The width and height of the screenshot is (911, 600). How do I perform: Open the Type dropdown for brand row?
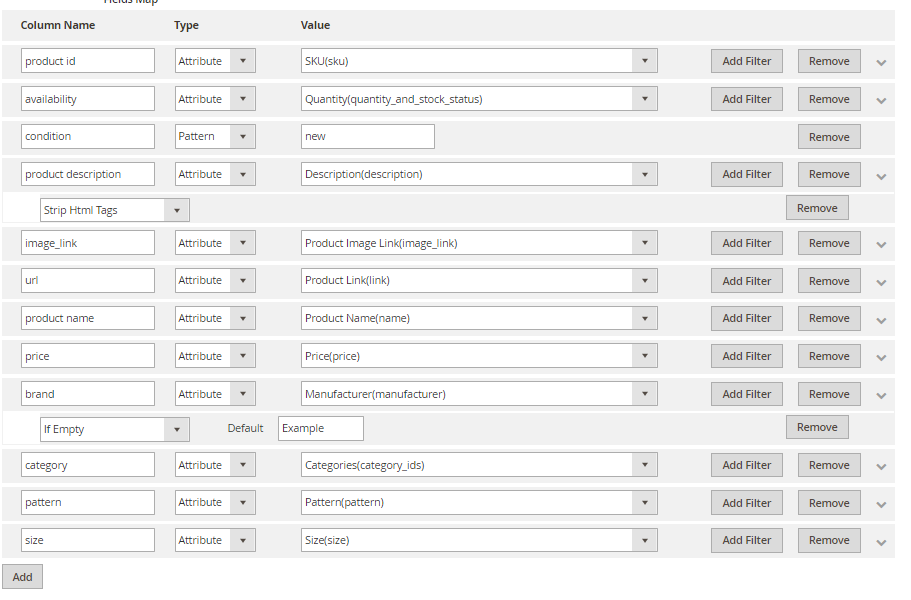click(x=215, y=394)
